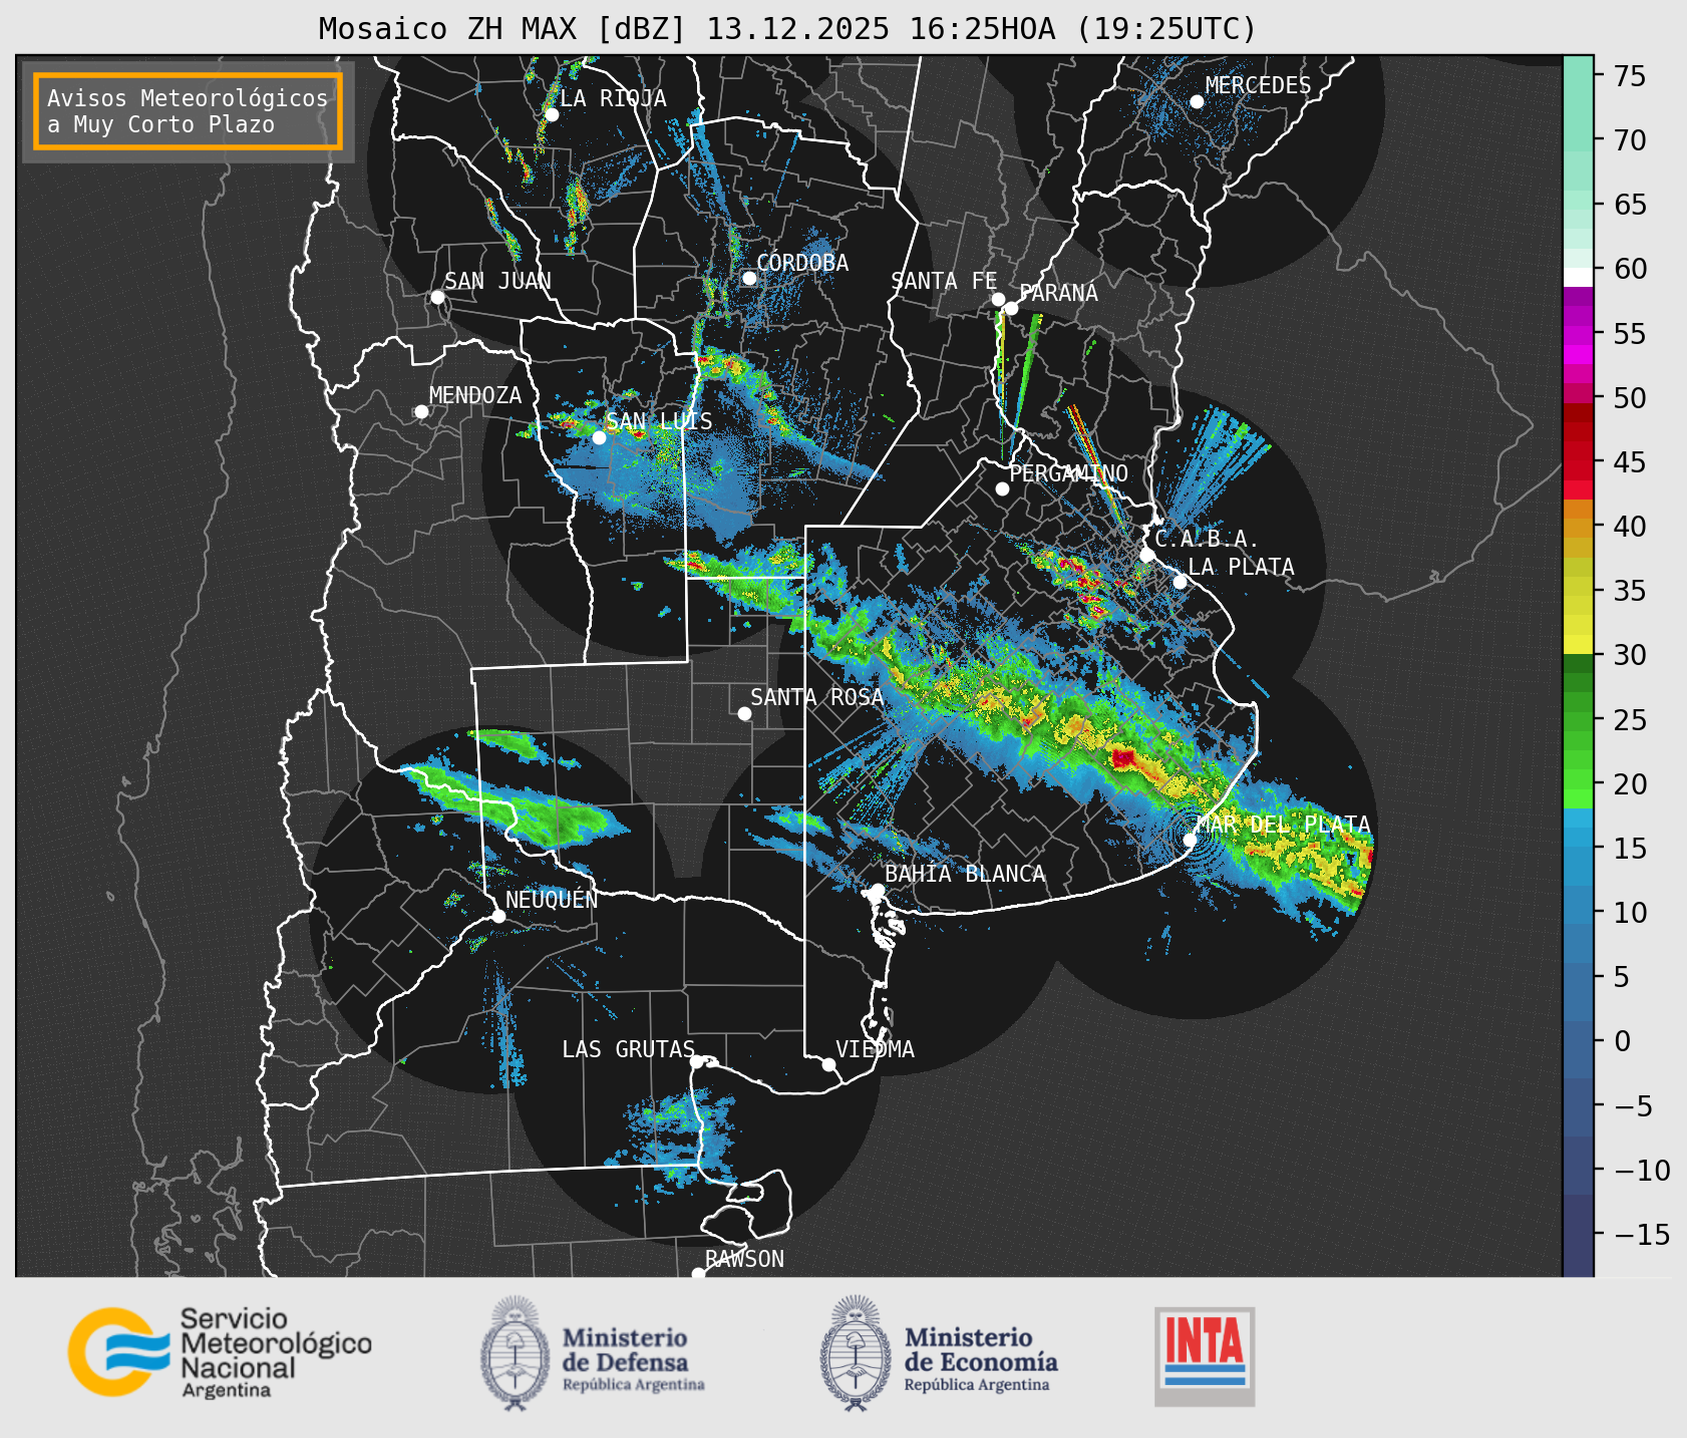Click the San Luis city marker dot

599,438
